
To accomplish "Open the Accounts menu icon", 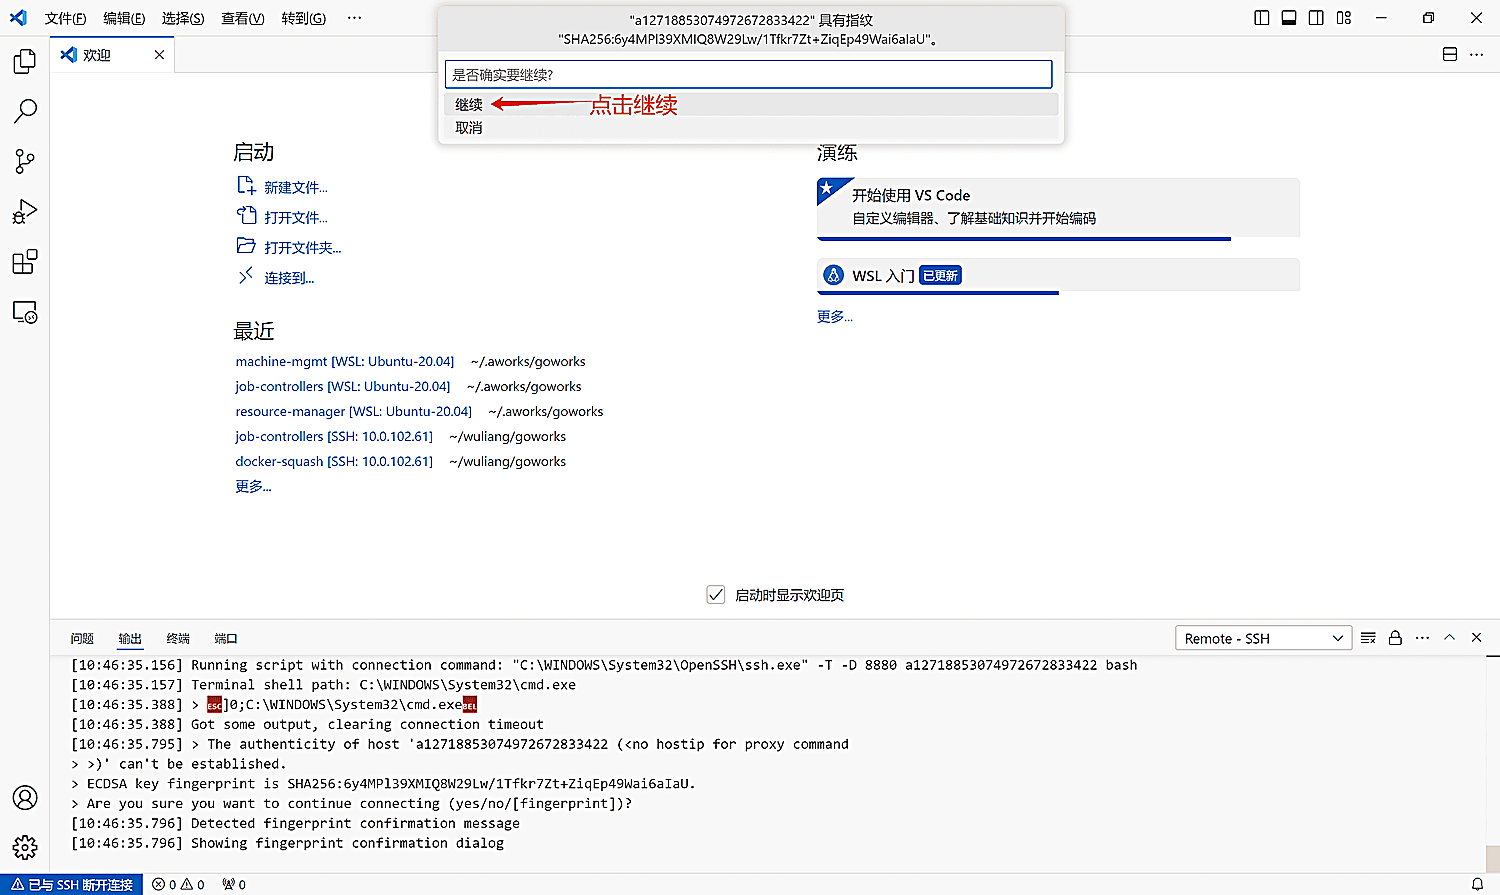I will (25, 797).
